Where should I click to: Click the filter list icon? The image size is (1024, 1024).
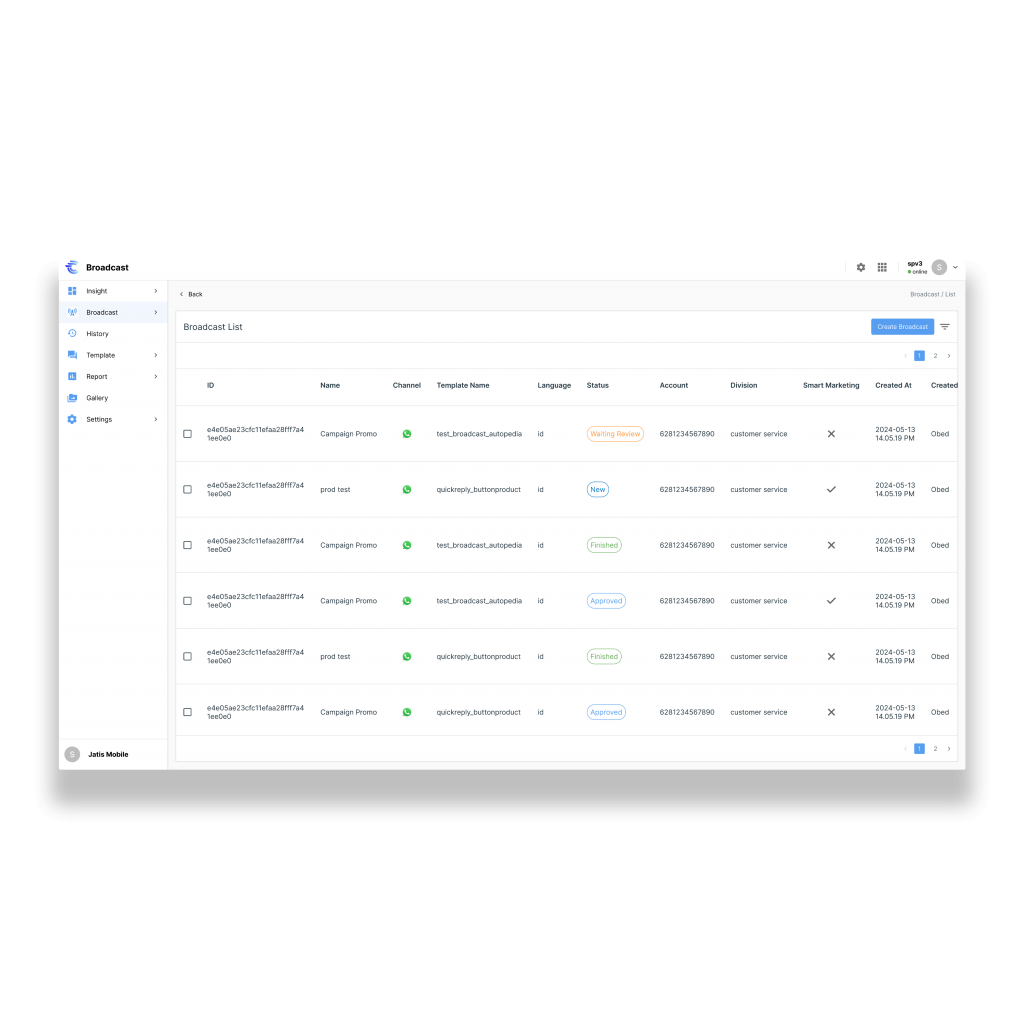pyautogui.click(x=945, y=327)
